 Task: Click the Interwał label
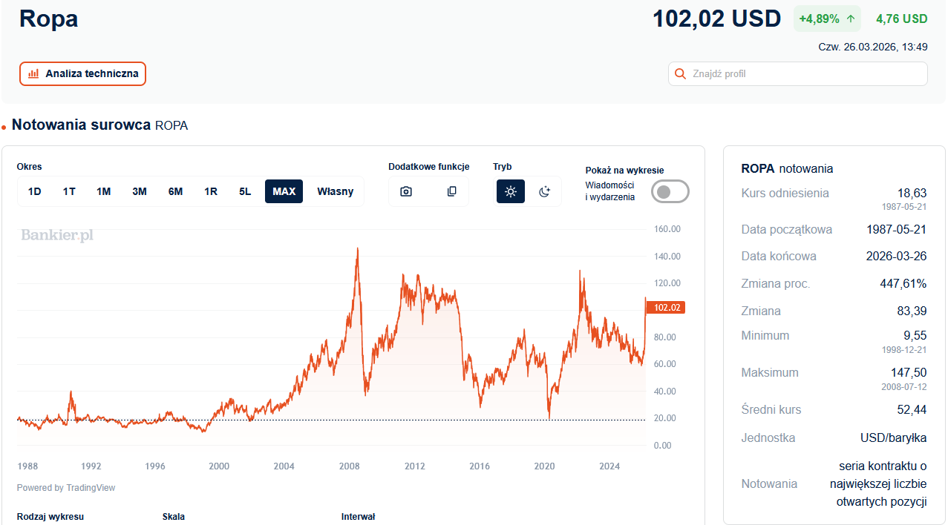358,517
